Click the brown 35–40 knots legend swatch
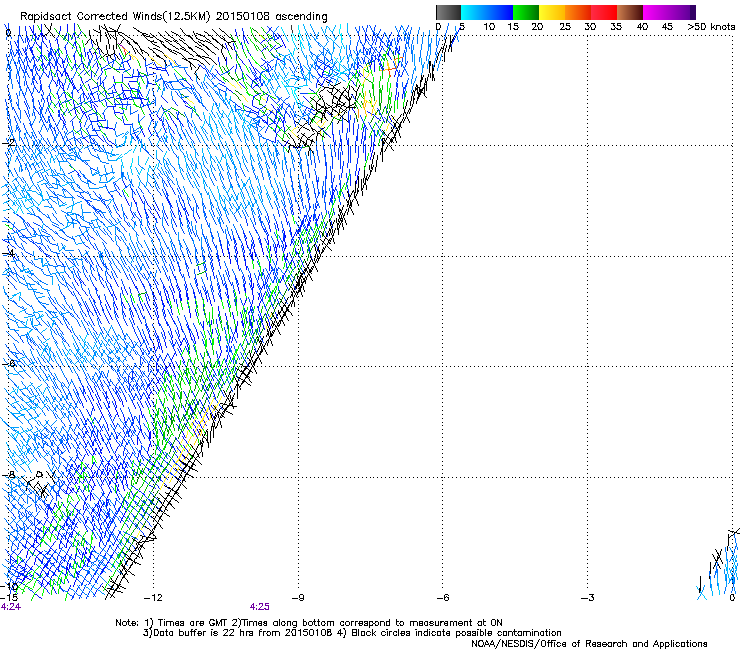The width and height of the screenshot is (740, 650). point(630,12)
